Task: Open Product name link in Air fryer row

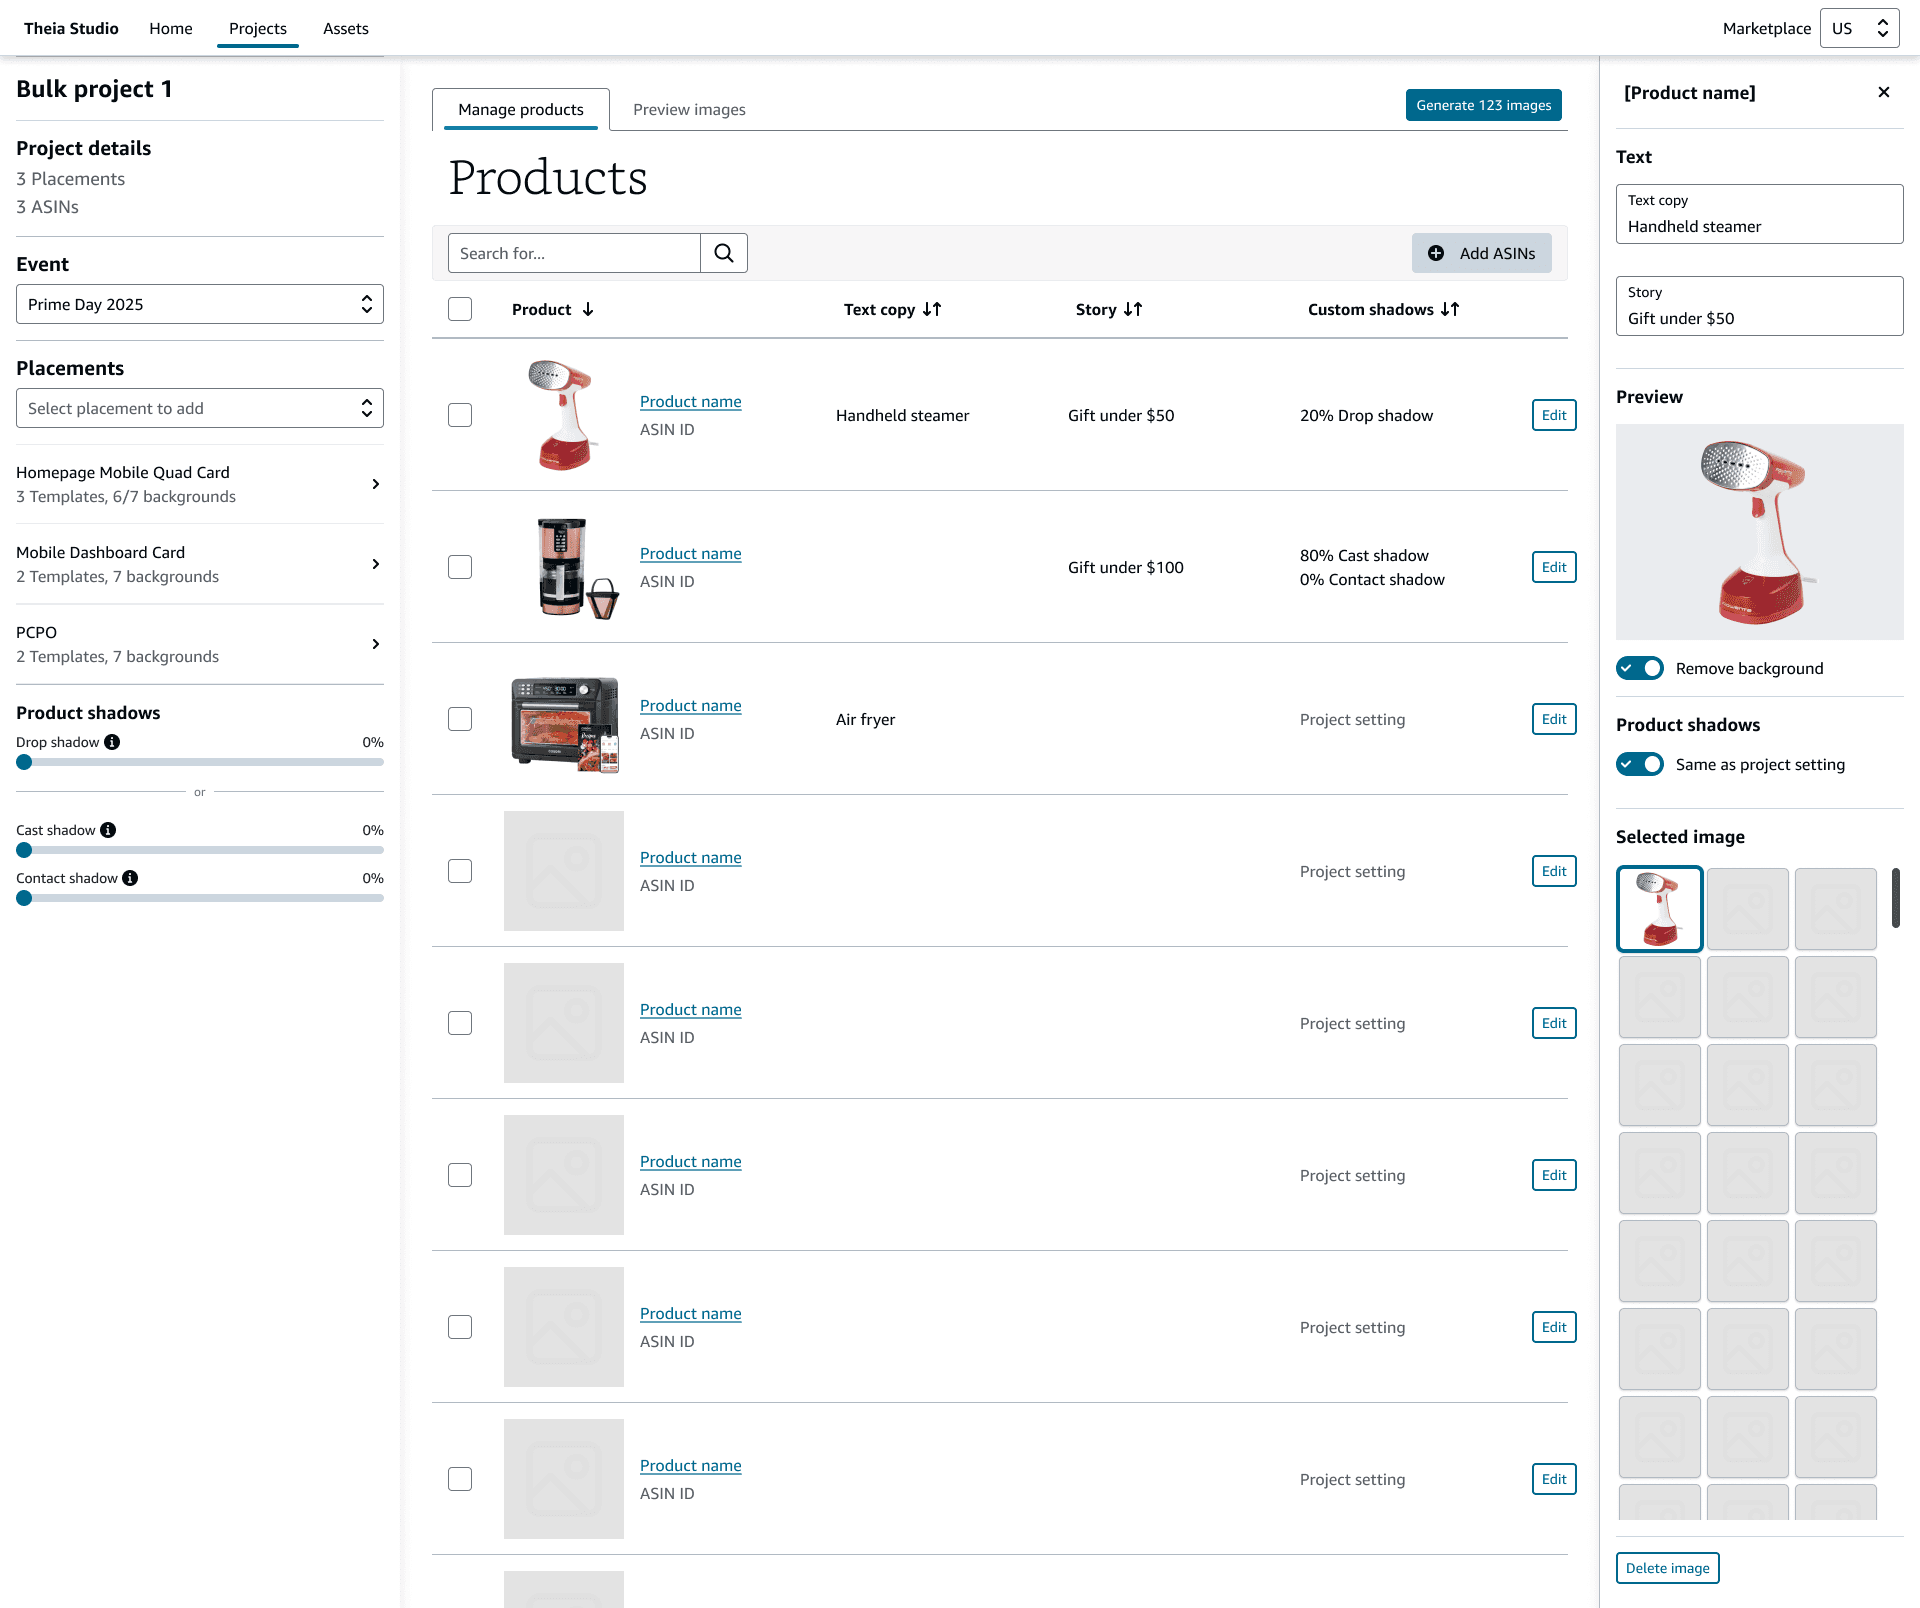Action: tap(691, 705)
